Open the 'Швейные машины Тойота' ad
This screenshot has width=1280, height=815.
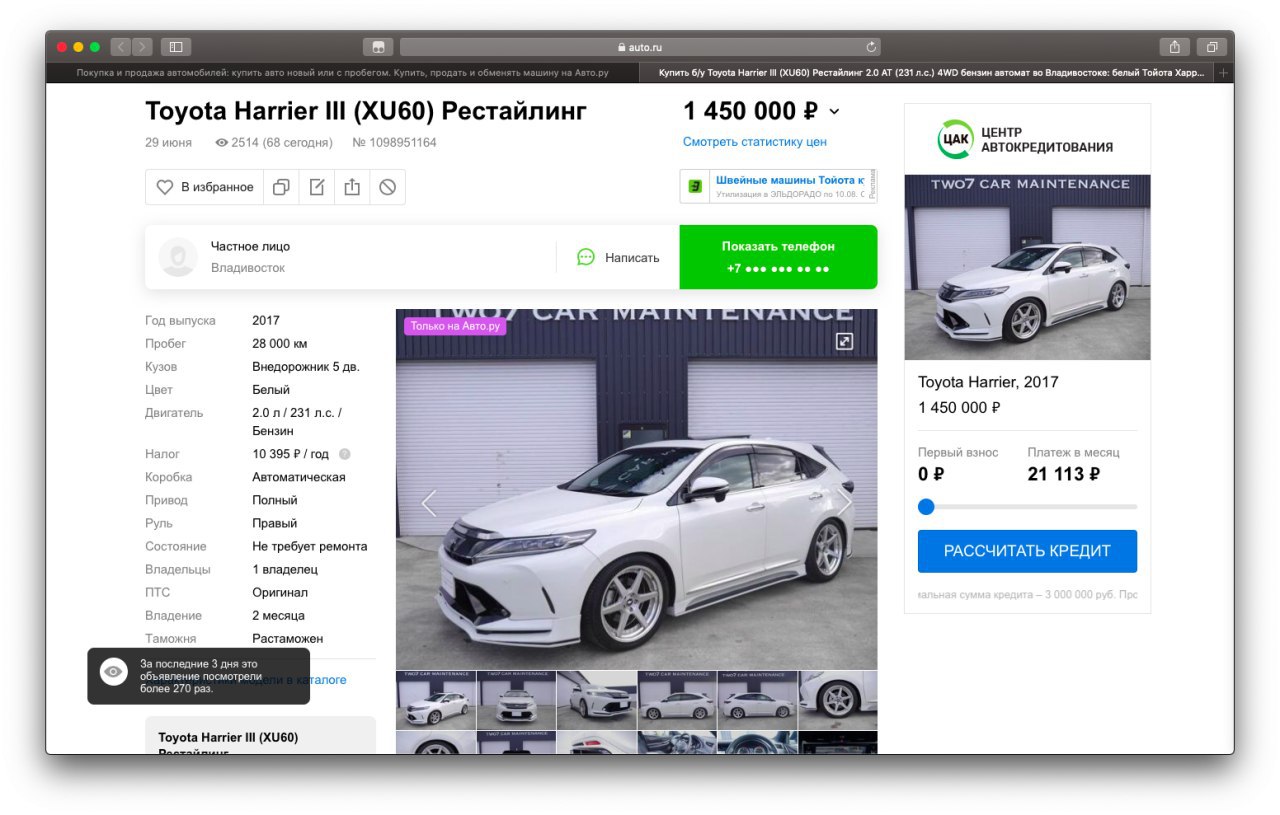[778, 186]
